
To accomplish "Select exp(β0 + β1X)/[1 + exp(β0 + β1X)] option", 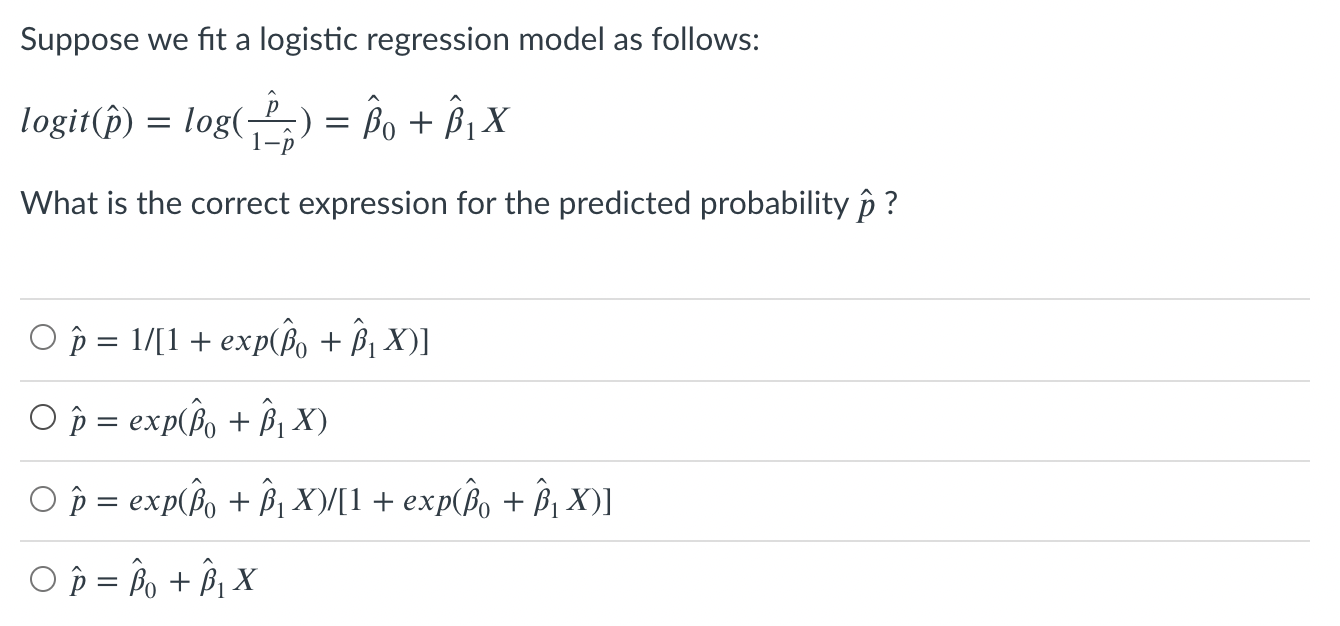I will tap(42, 498).
